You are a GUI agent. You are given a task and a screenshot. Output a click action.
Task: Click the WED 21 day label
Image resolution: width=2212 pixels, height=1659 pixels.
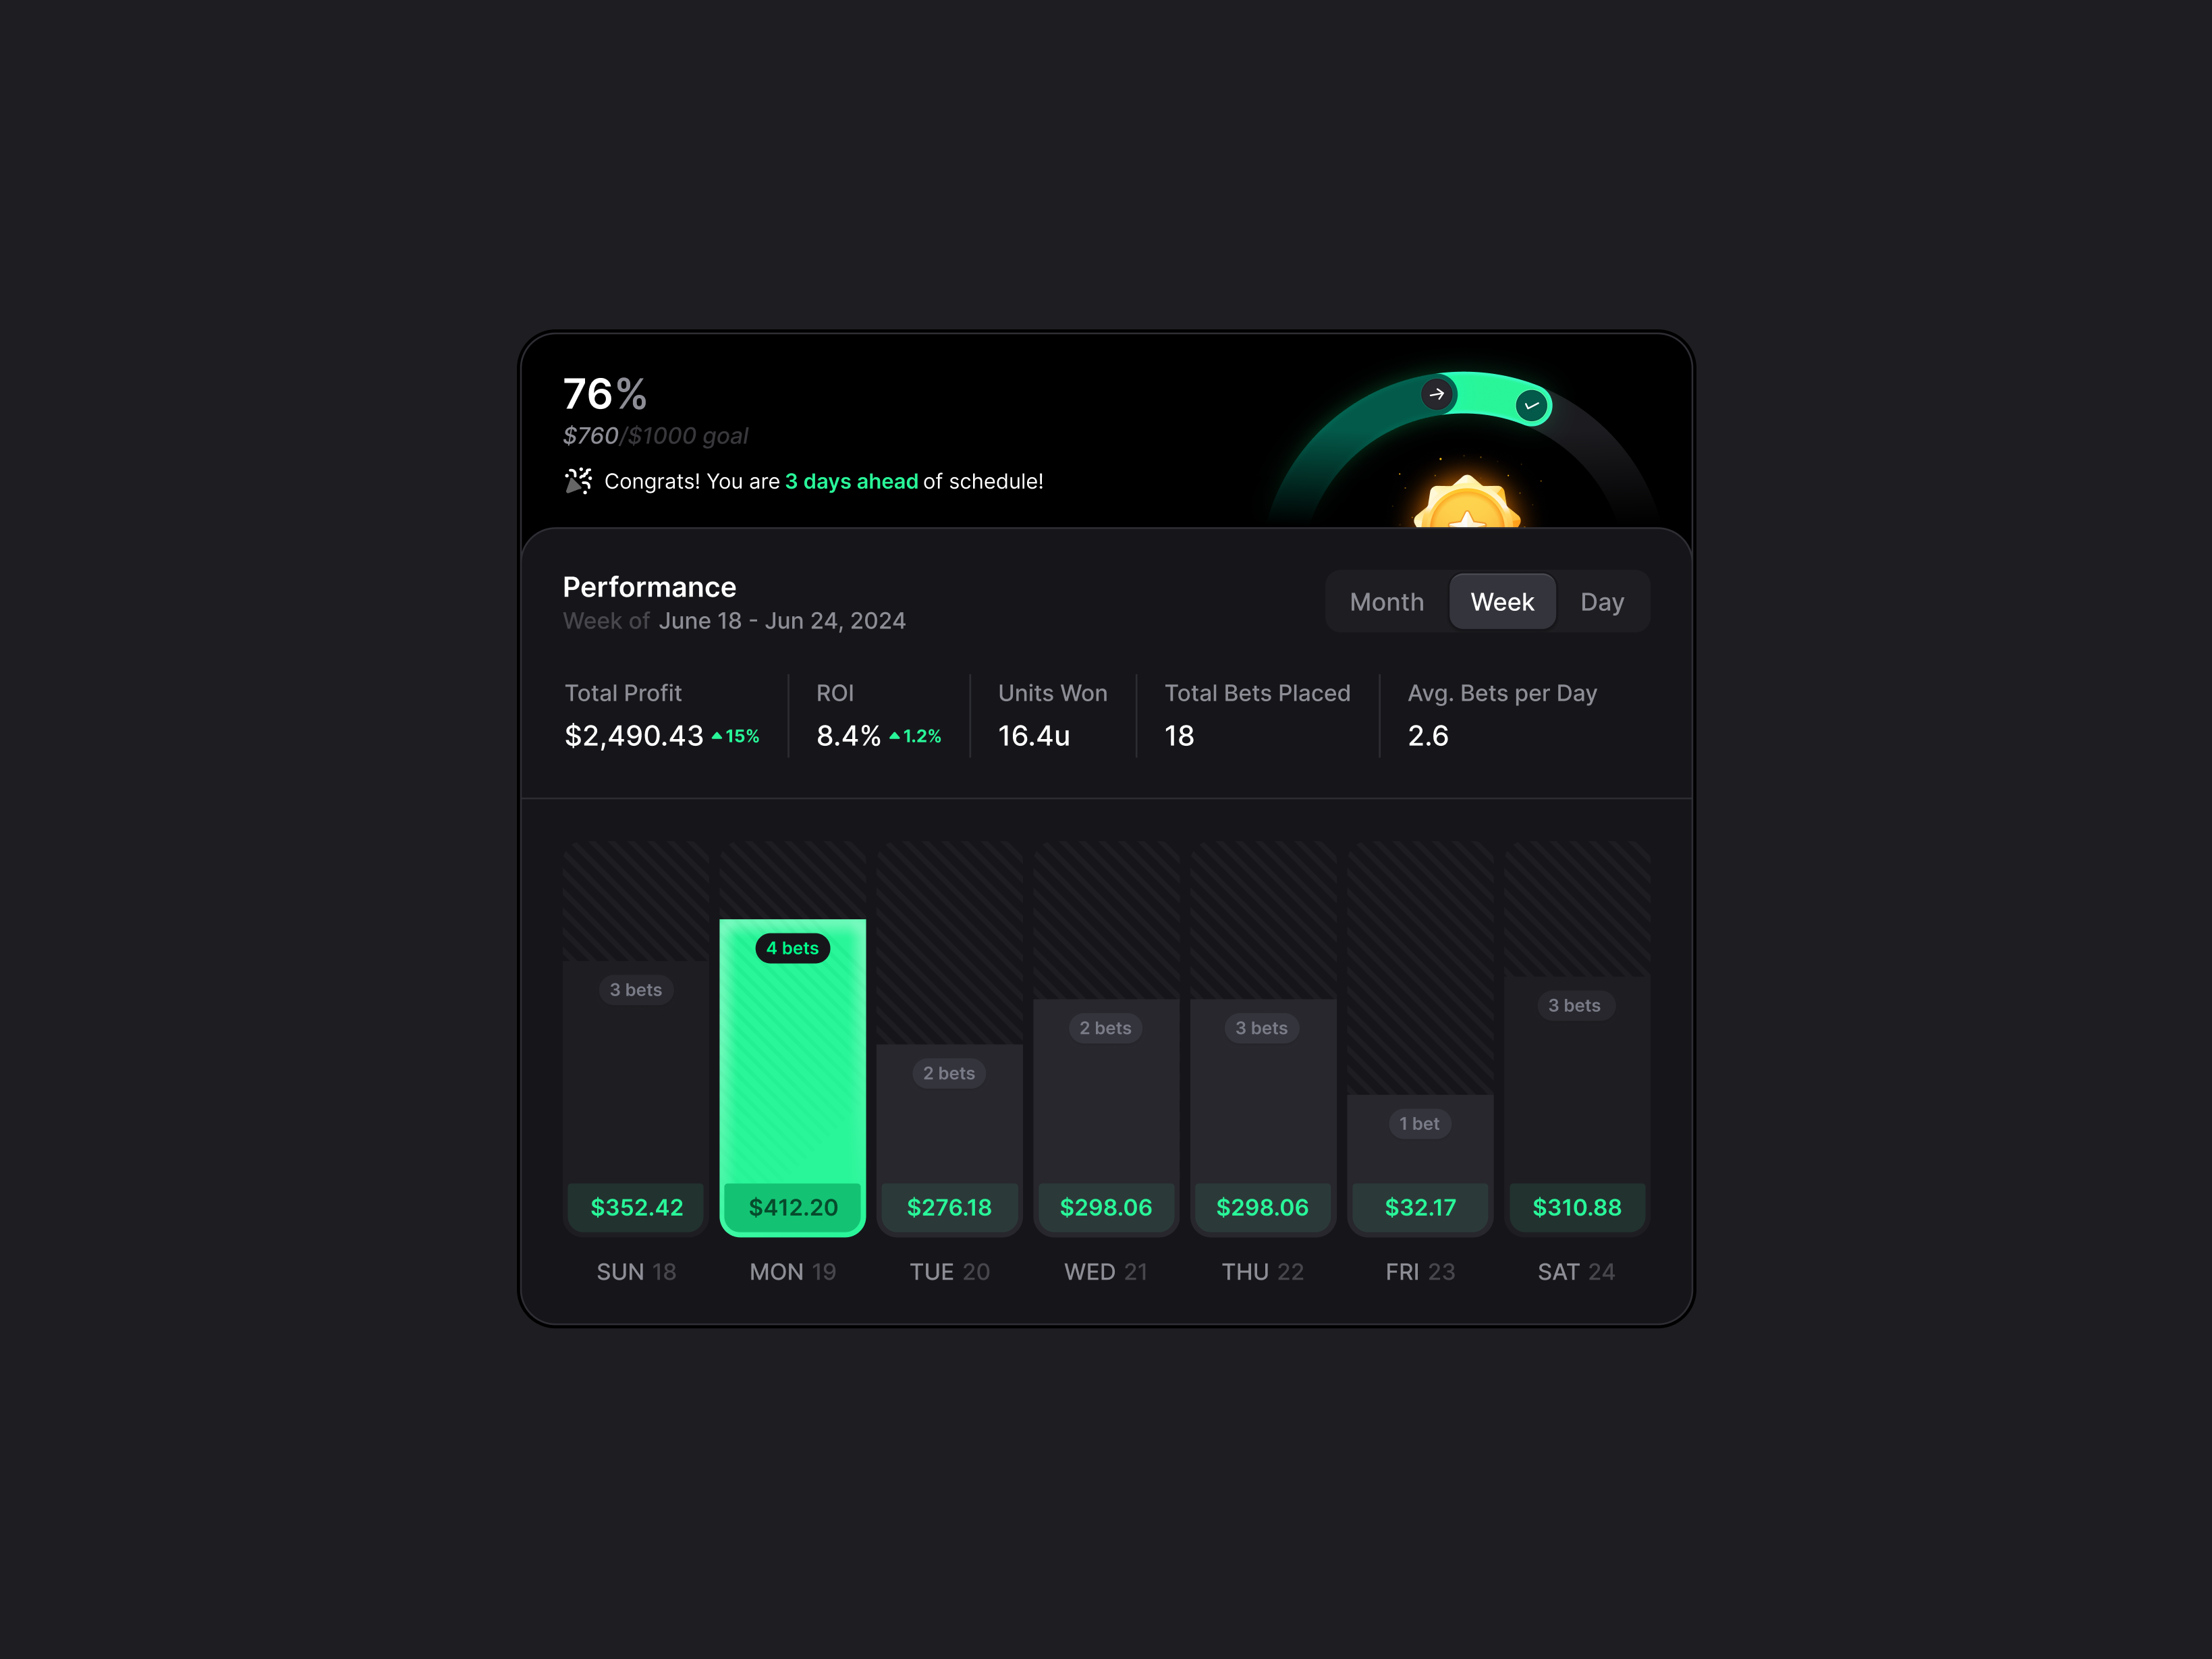point(1105,1272)
